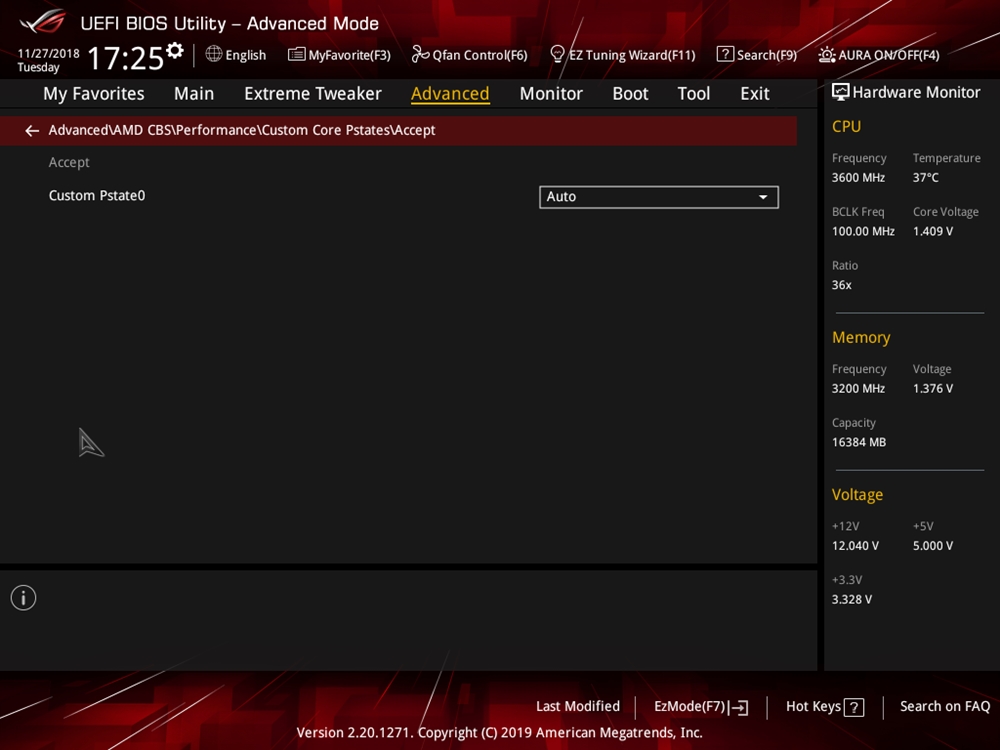Click the info circle icon
Viewport: 1000px width, 750px height.
click(24, 598)
